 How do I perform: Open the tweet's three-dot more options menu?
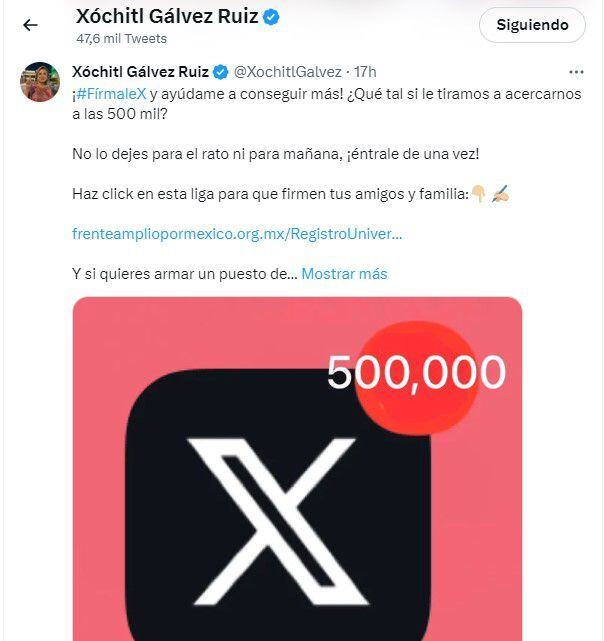(576, 72)
